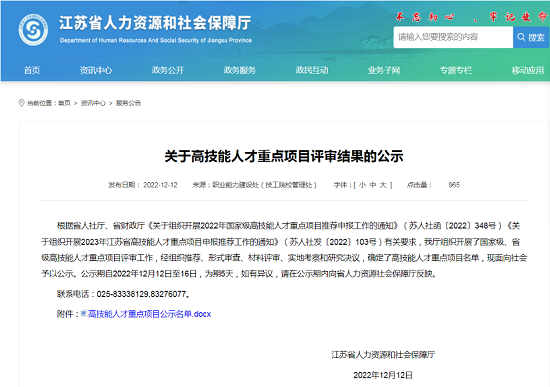Open the 资讯中心 navigation menu
The image size is (550, 387).
click(x=96, y=70)
